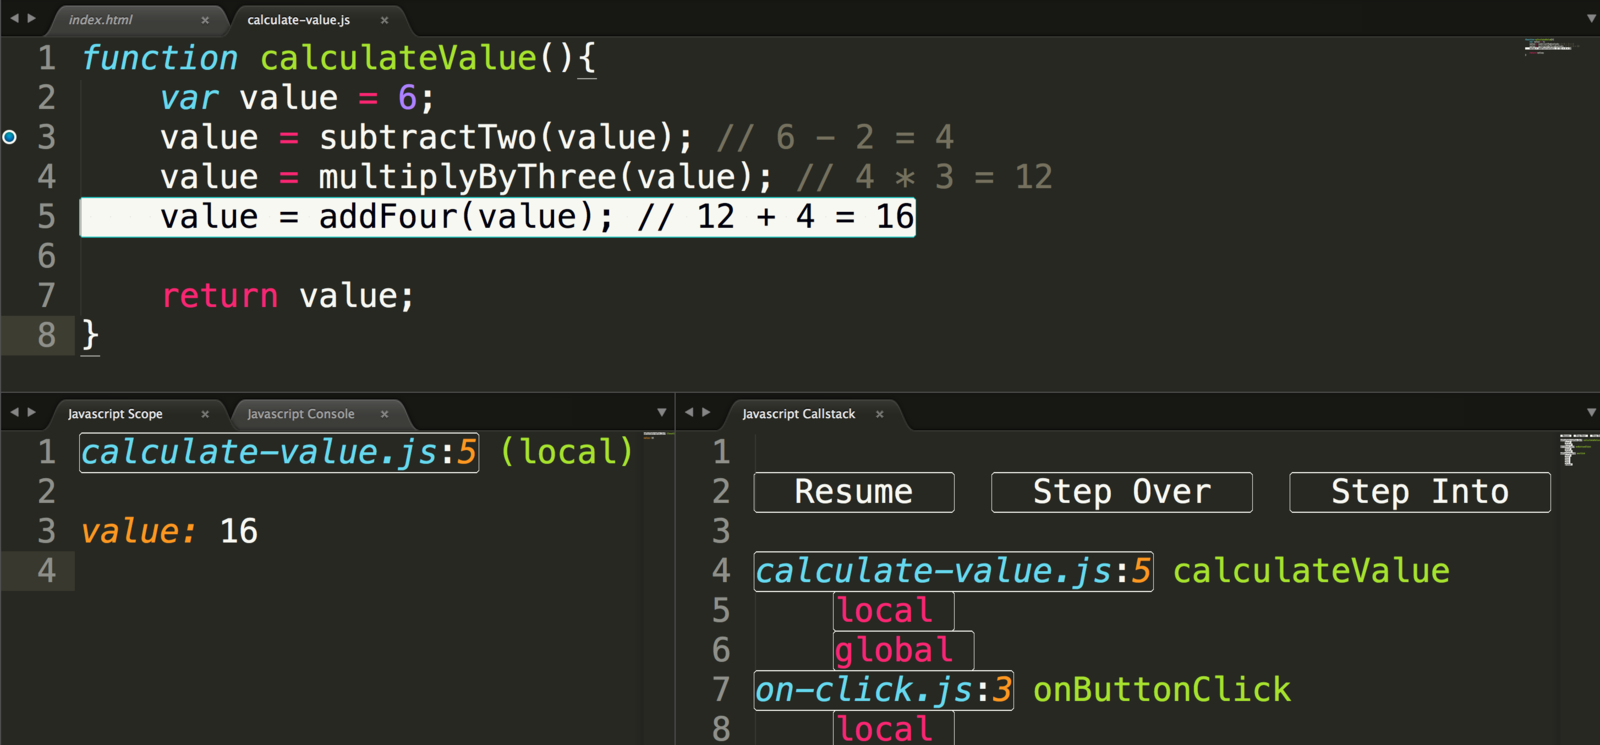The width and height of the screenshot is (1600, 745).
Task: Click the "var value = 6;" line
Action: [297, 98]
